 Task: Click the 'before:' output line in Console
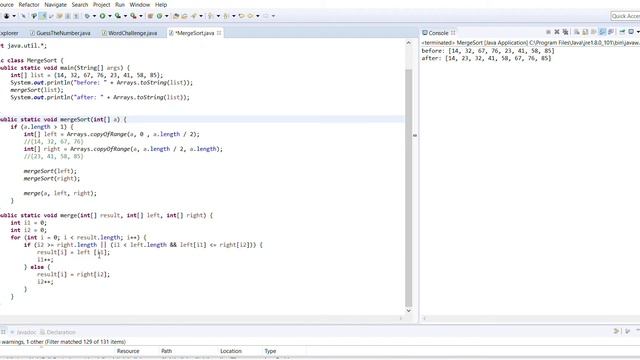click(x=488, y=51)
